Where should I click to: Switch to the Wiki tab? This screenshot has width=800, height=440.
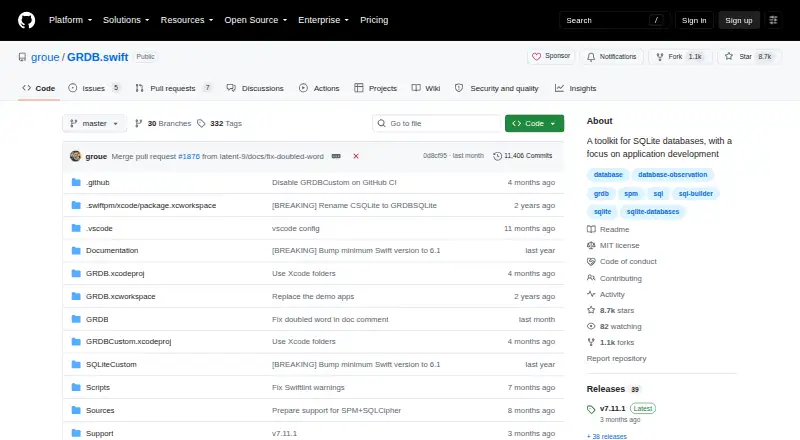coord(426,88)
